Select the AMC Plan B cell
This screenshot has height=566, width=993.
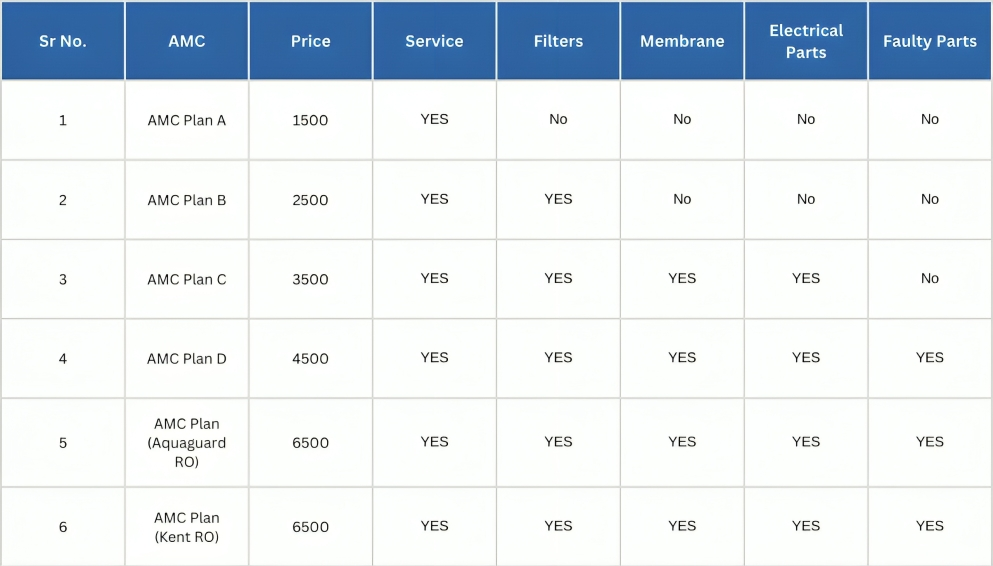187,200
